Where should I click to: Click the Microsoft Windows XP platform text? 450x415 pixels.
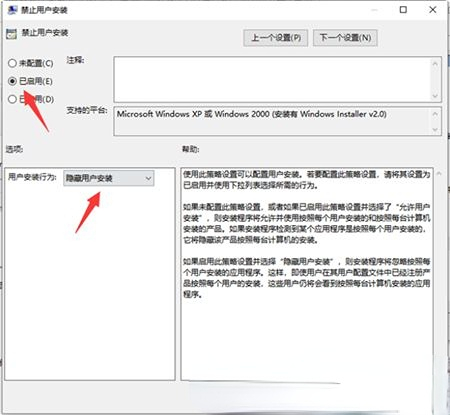pyautogui.click(x=251, y=114)
